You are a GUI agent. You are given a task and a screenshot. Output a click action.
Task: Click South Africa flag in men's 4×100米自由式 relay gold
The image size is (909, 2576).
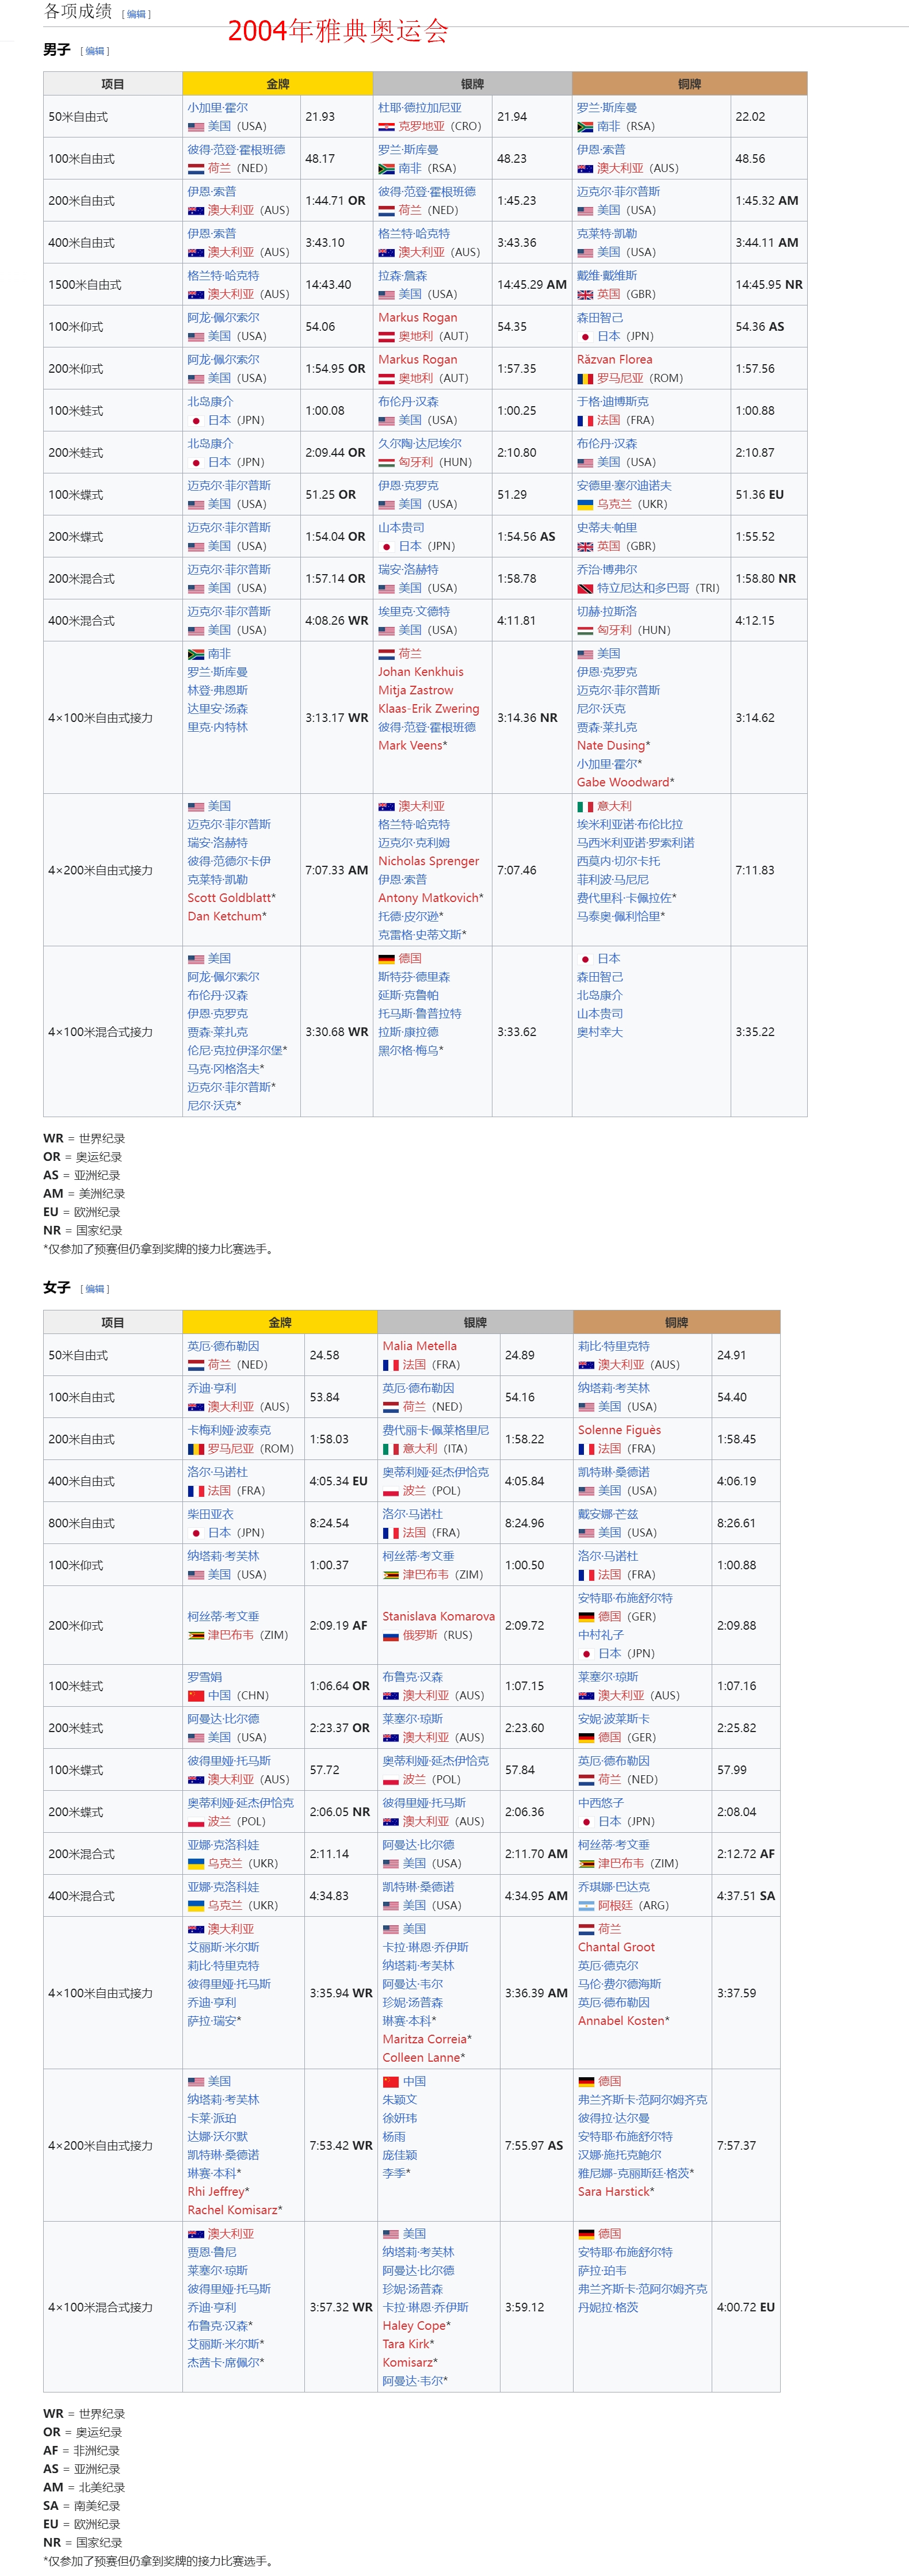[196, 654]
